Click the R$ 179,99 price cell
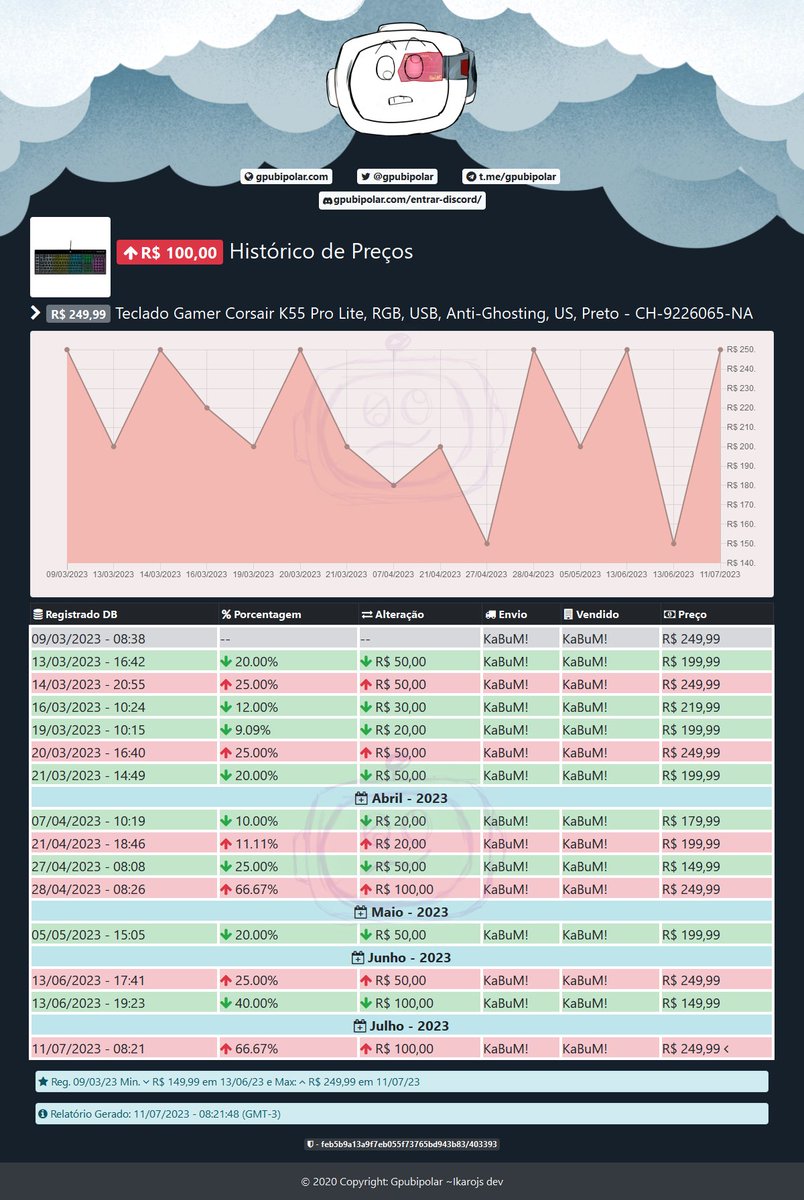804x1200 pixels. click(716, 821)
